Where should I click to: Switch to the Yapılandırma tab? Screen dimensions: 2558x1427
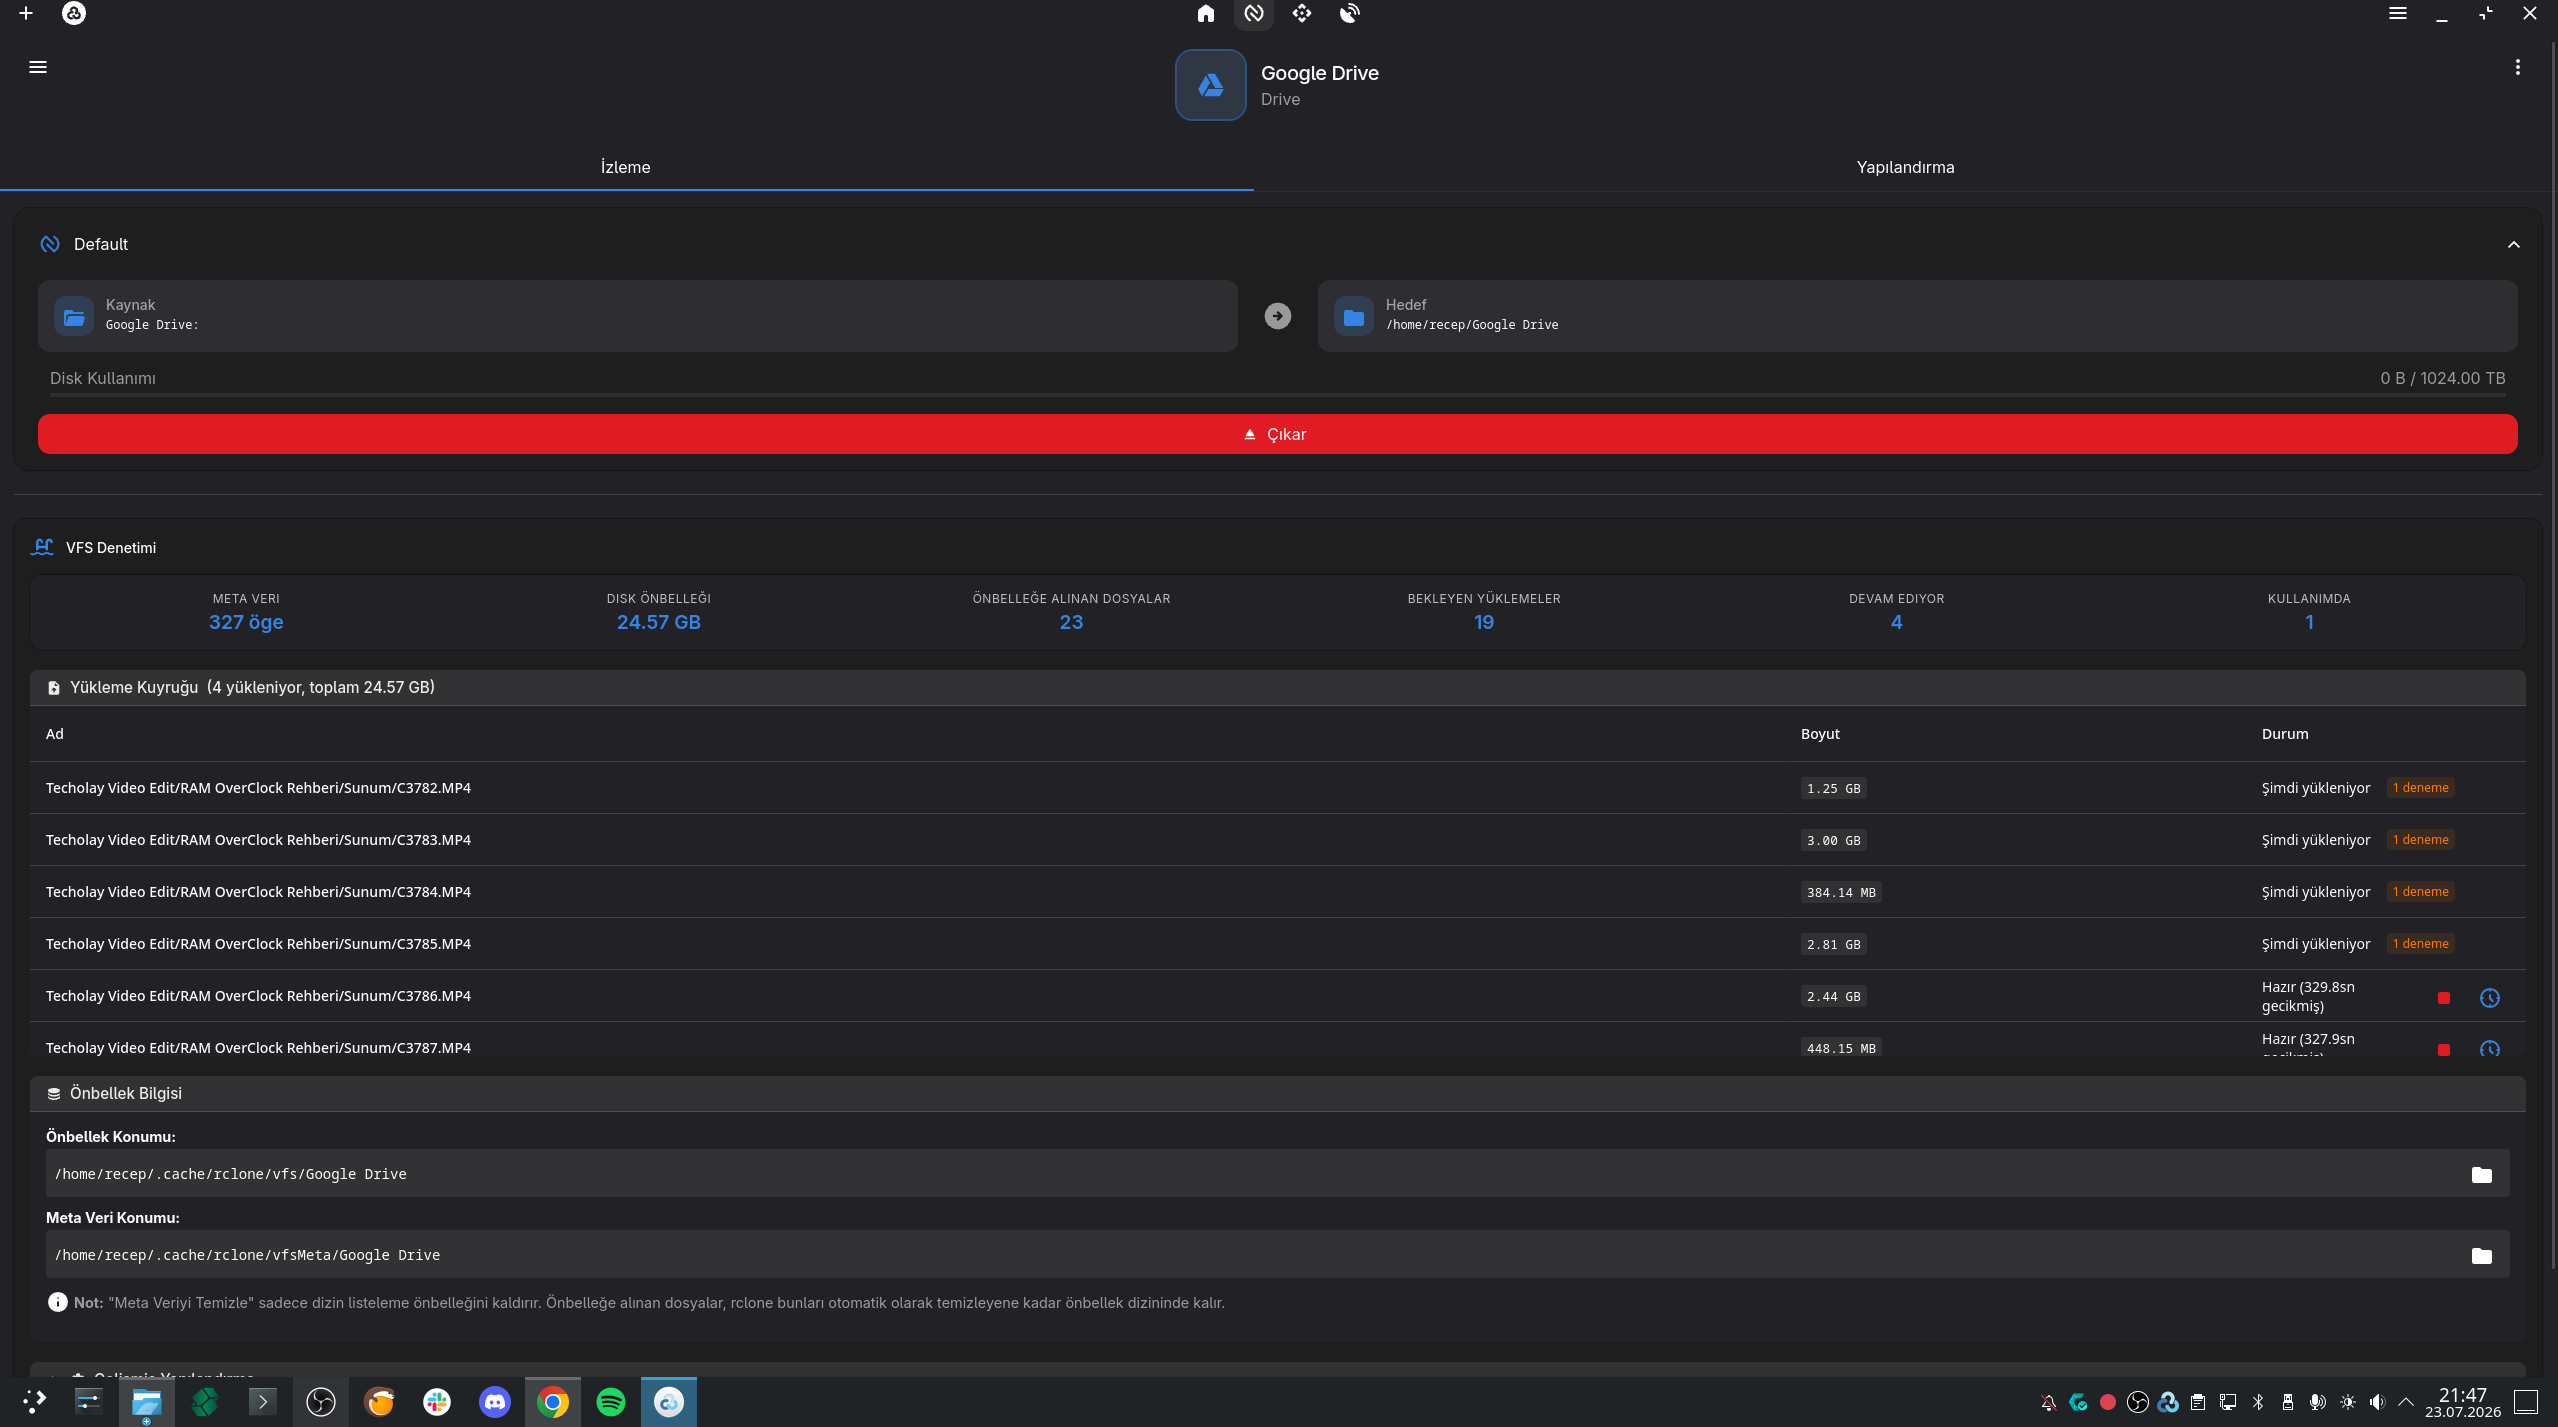click(1905, 167)
